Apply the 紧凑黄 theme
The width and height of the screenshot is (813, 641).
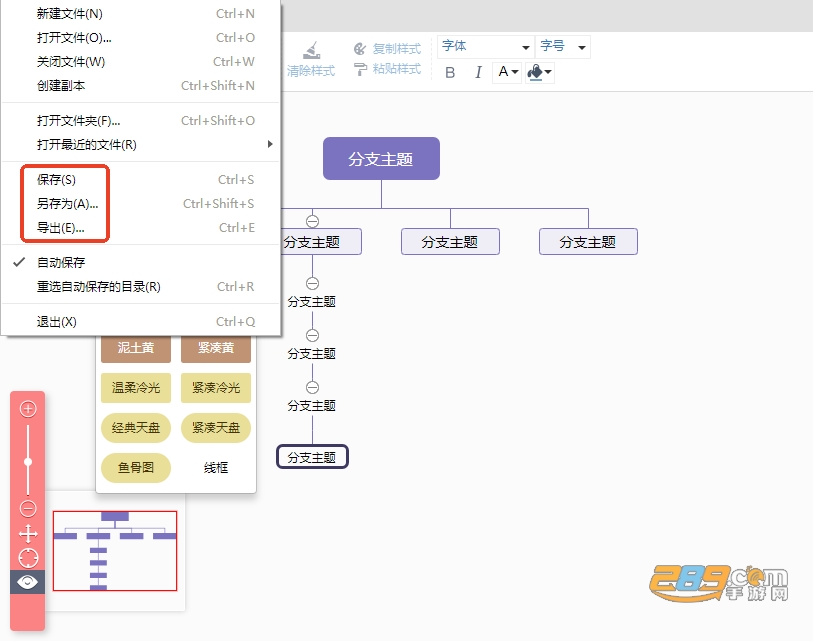[216, 349]
